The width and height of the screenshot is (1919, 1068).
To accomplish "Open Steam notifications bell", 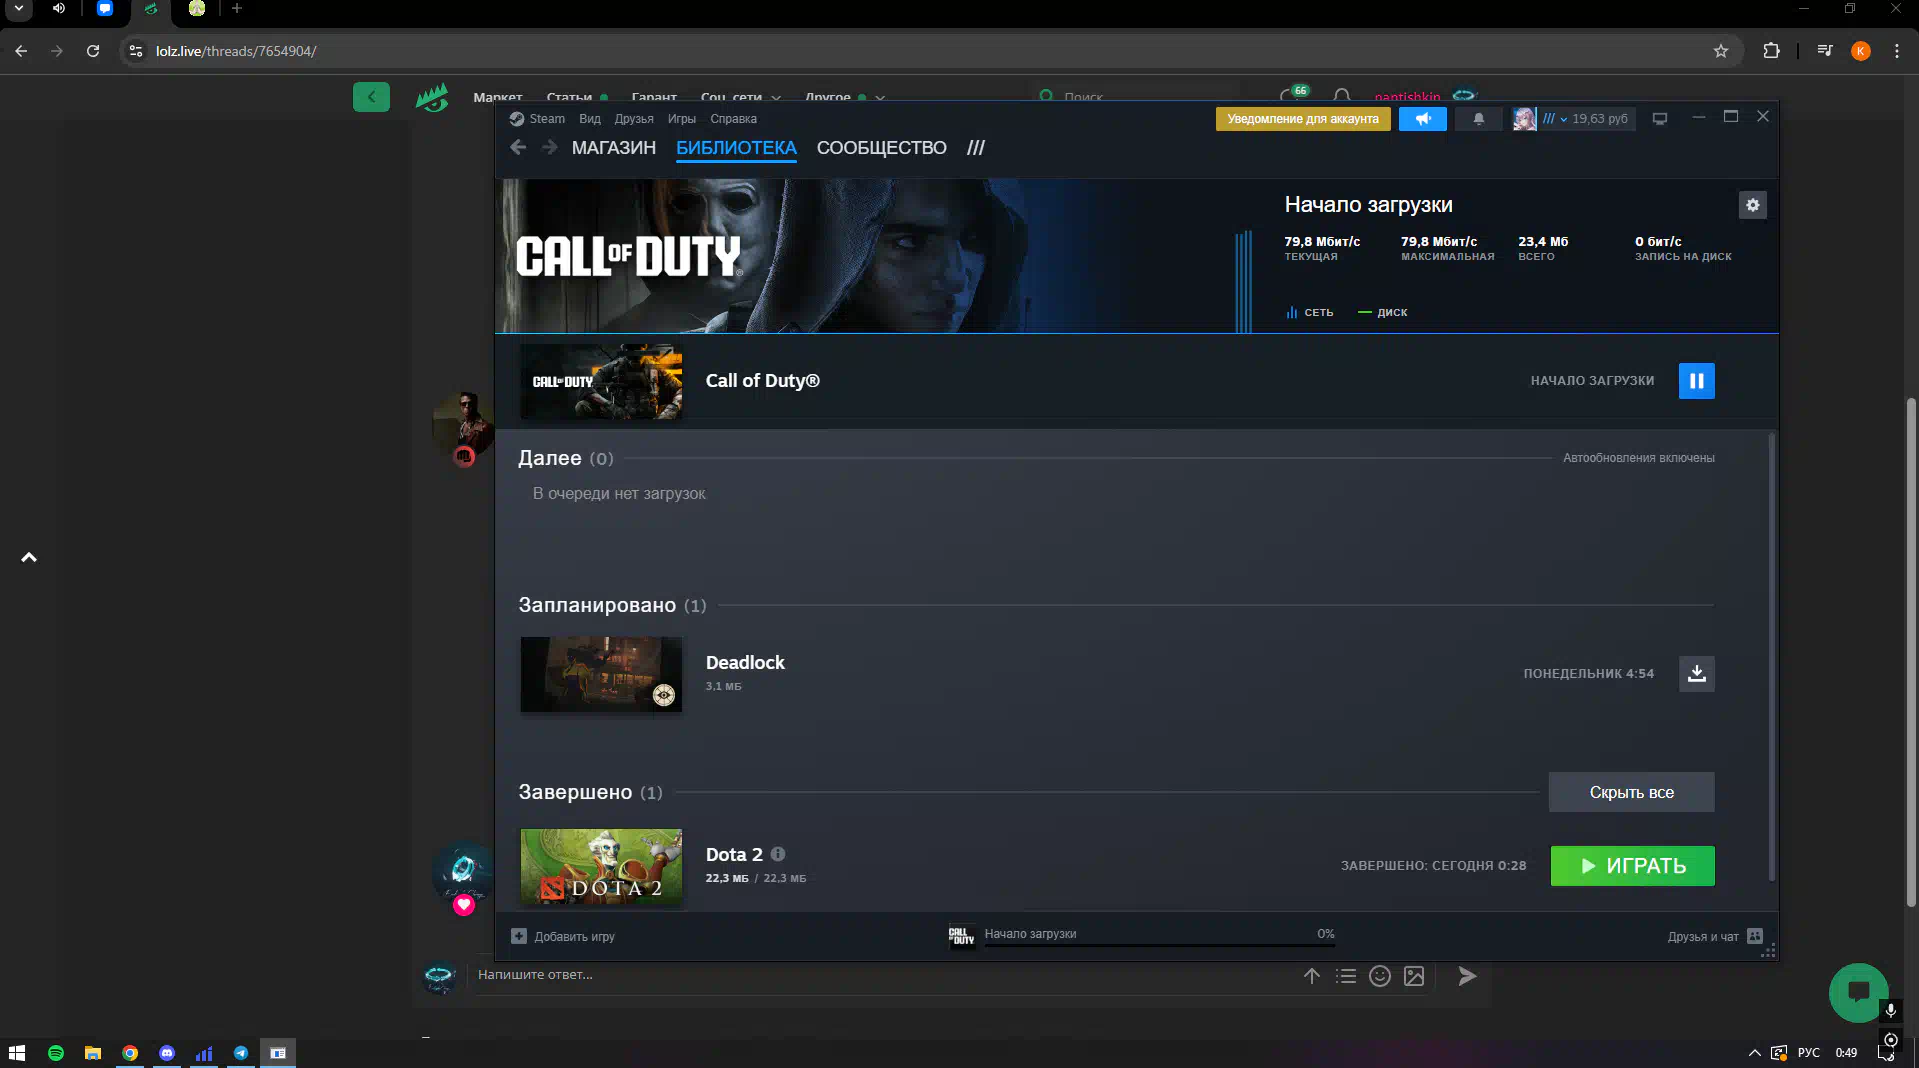I will click(x=1478, y=119).
